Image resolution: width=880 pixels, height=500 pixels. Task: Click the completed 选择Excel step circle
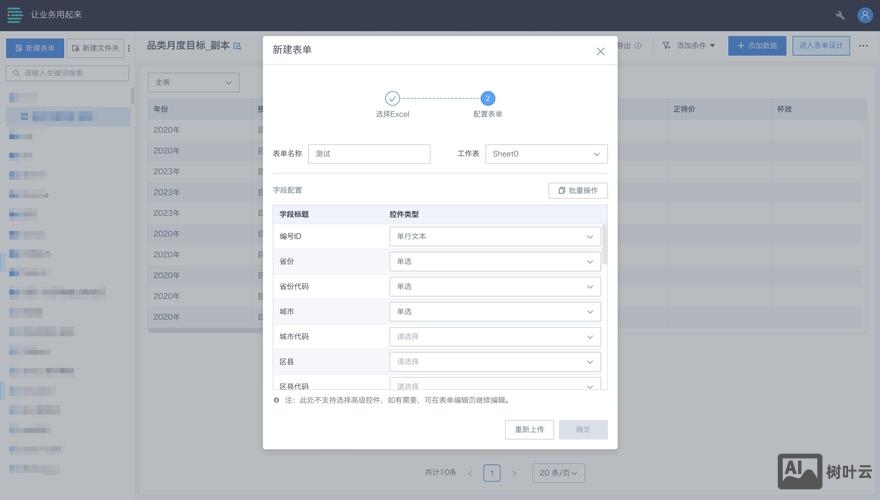click(392, 98)
